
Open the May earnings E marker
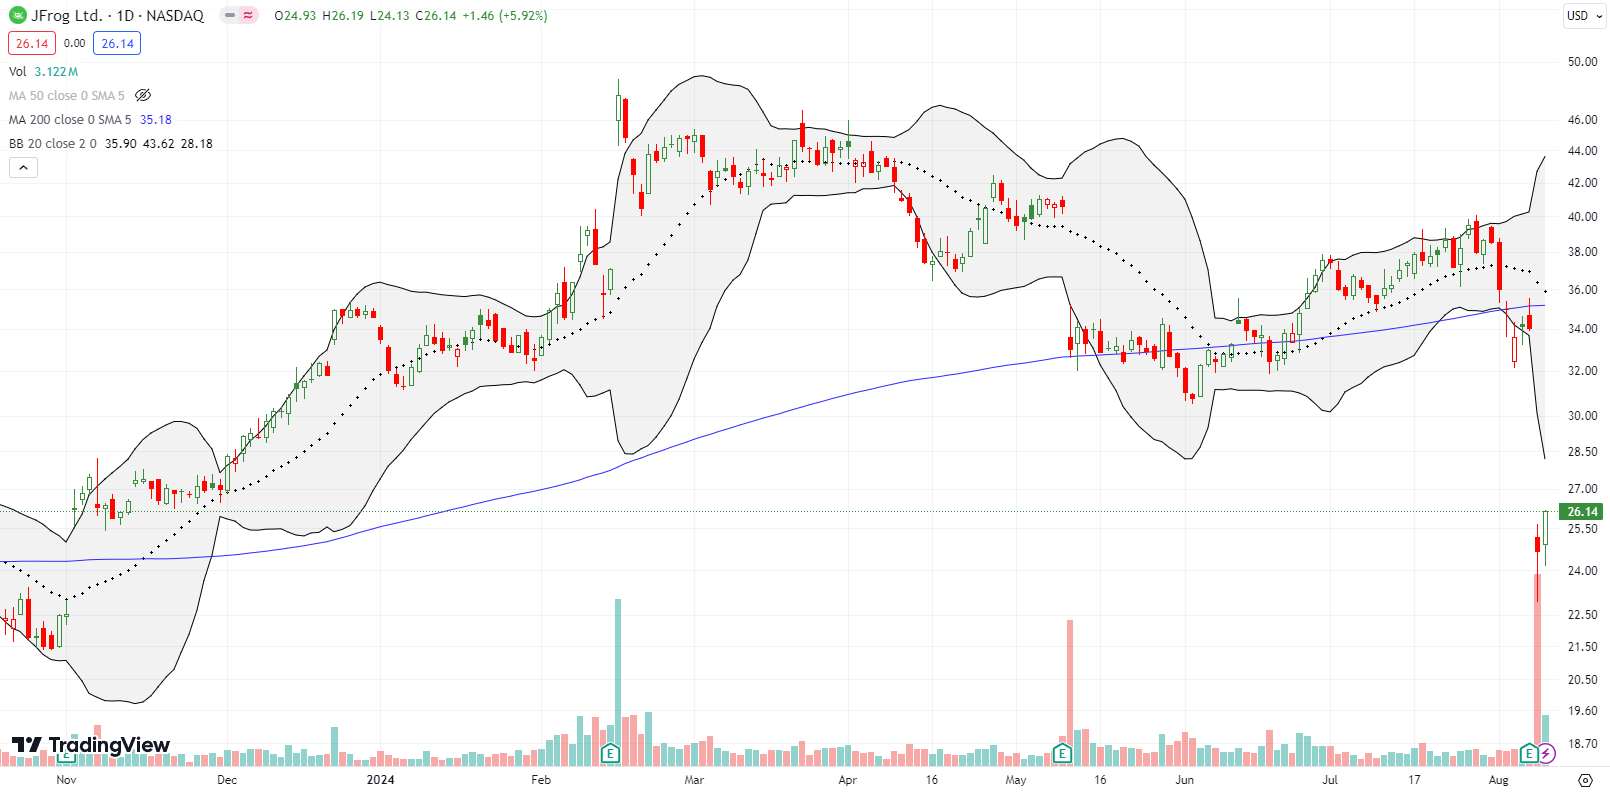click(1062, 753)
